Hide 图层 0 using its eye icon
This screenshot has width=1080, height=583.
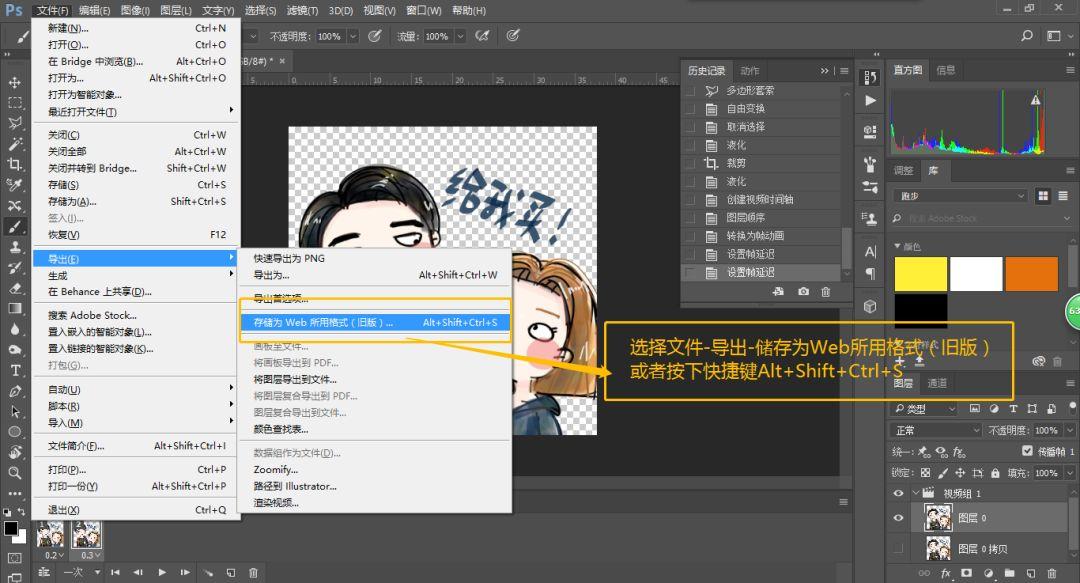tap(898, 518)
